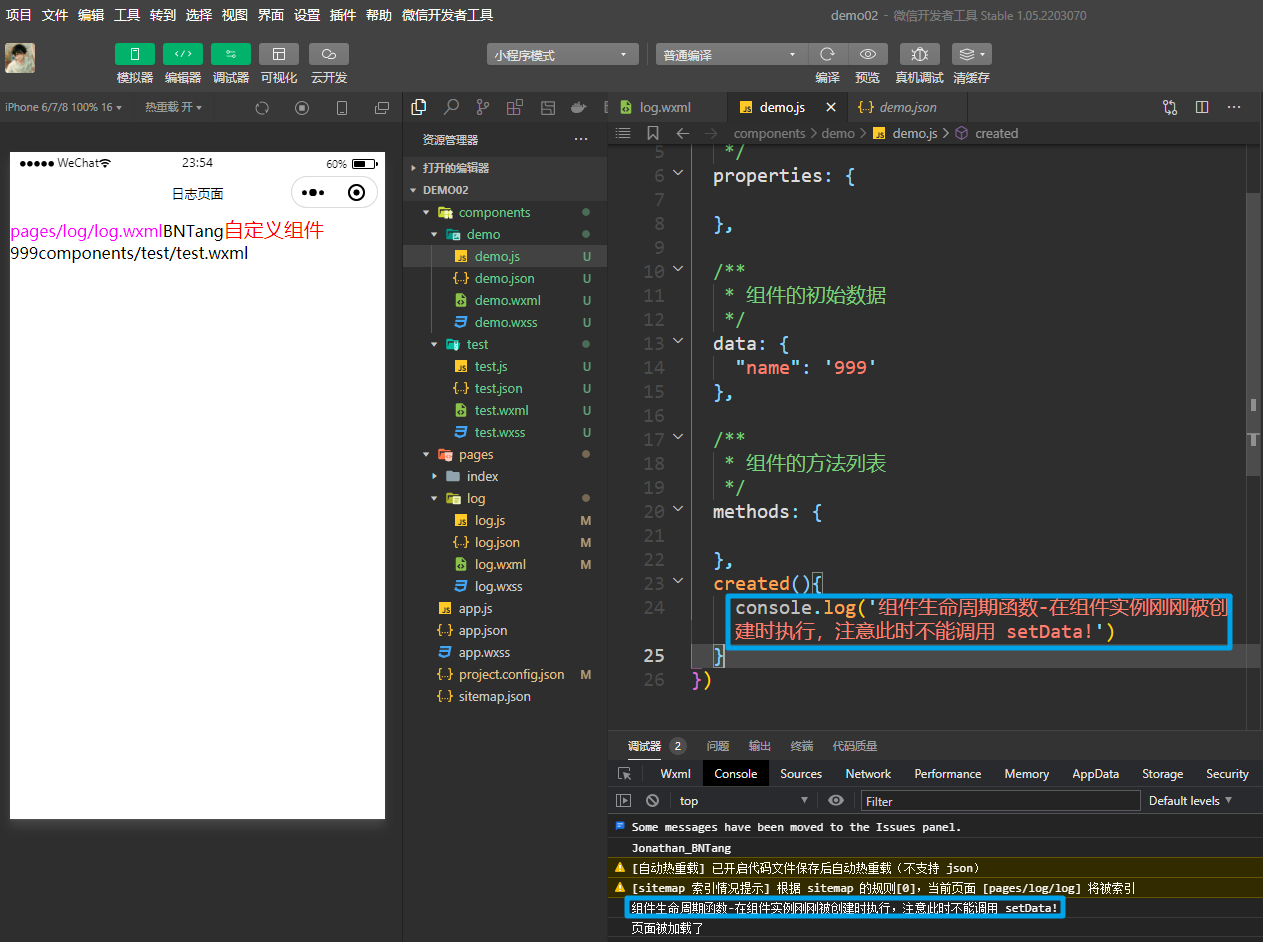The height and width of the screenshot is (942, 1263).
Task: Open Real Device Debugging (真机调试)
Action: pos(920,54)
